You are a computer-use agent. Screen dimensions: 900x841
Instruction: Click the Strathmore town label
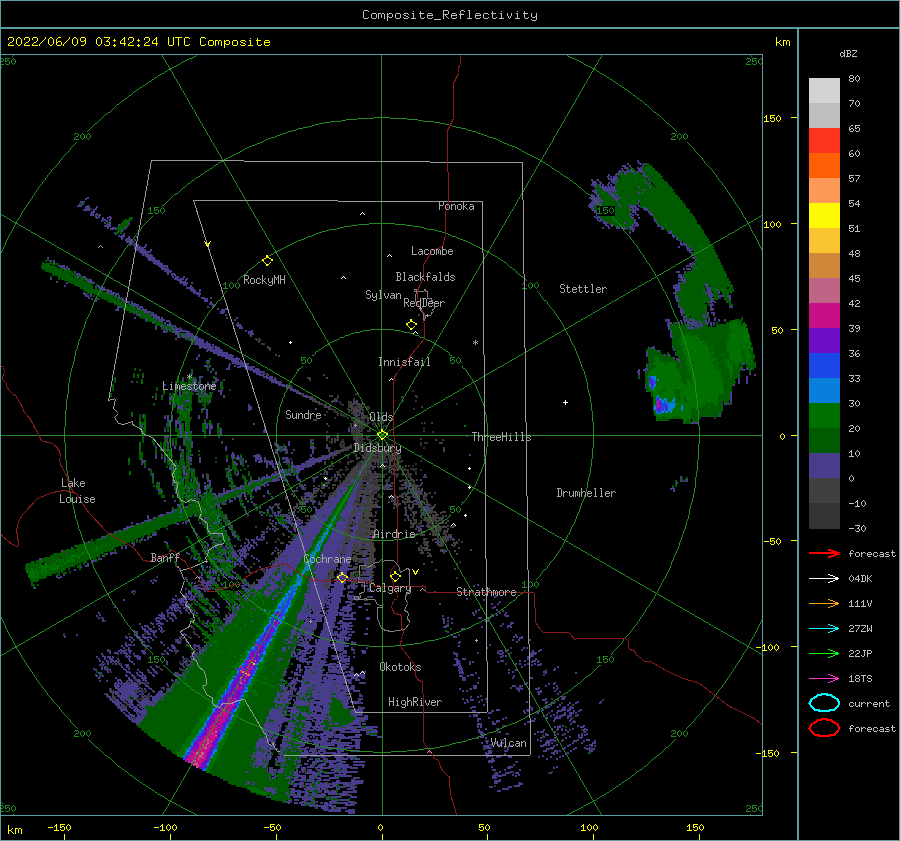486,592
